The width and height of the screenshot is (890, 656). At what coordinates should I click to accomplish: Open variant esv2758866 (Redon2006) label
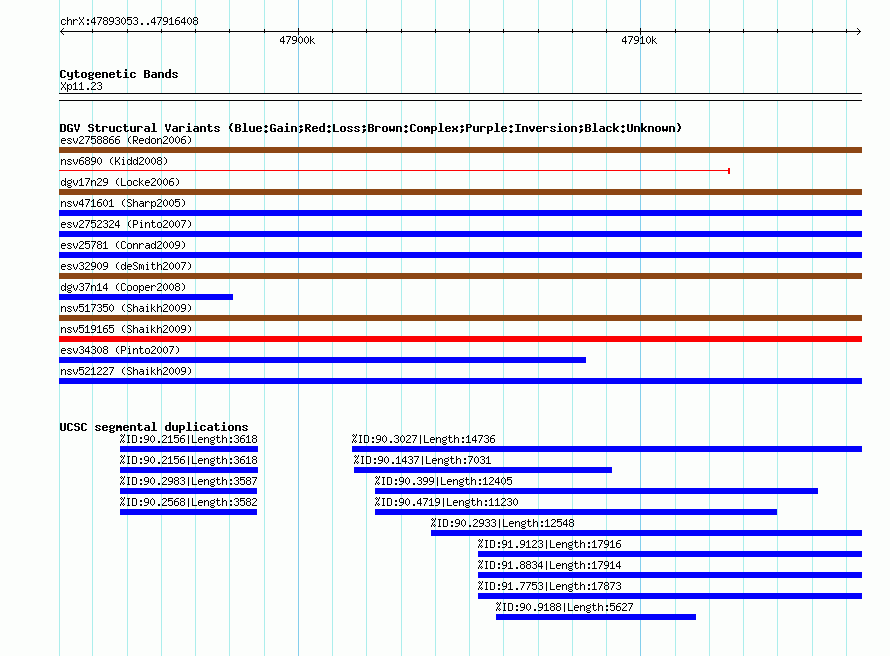tap(126, 140)
